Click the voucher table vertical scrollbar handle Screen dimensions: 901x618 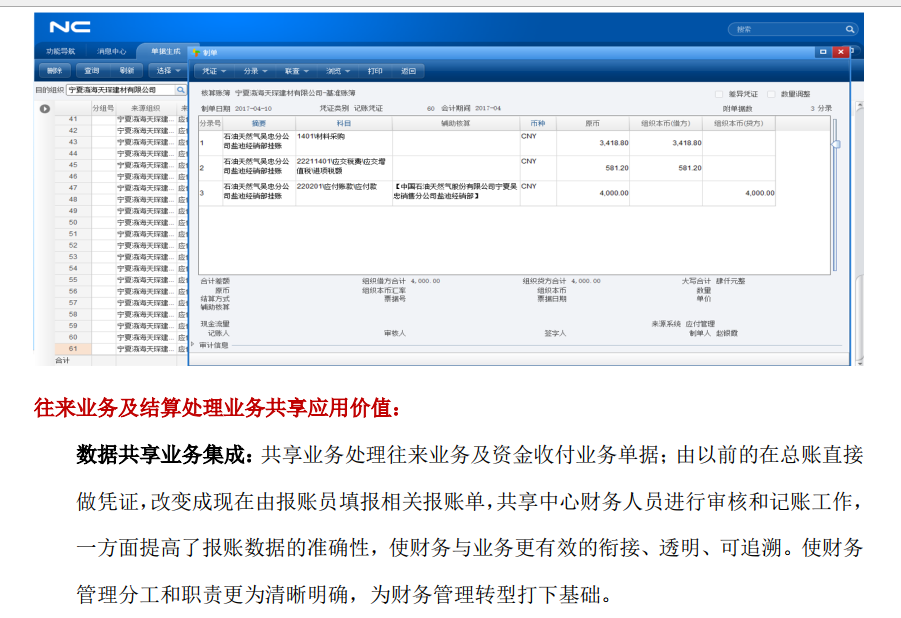point(836,144)
